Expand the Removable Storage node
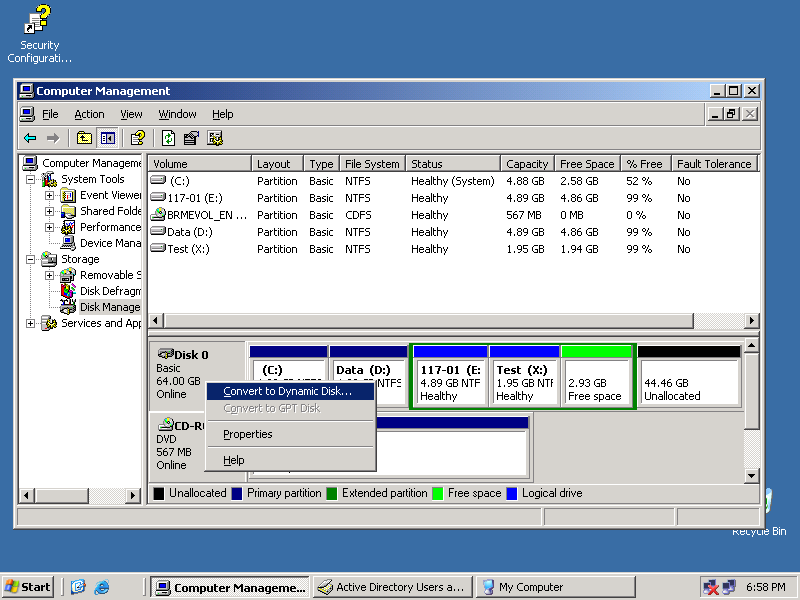Image resolution: width=800 pixels, height=600 pixels. pyautogui.click(x=49, y=275)
